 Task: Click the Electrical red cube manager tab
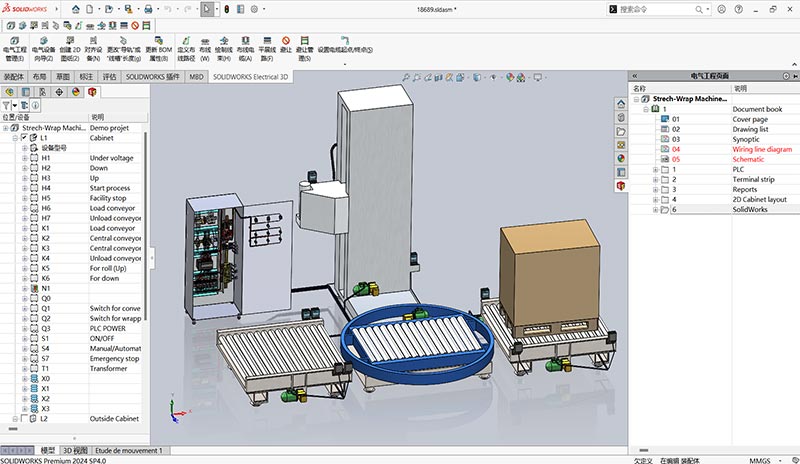(92, 92)
